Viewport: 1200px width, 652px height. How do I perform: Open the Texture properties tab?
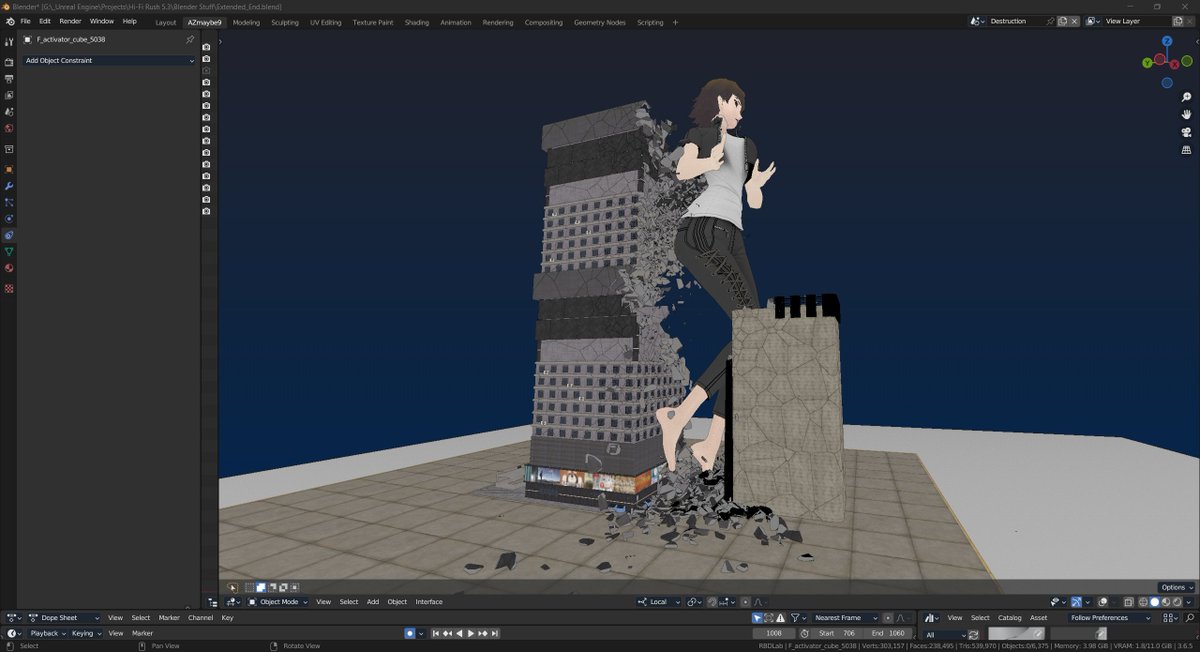tap(9, 288)
